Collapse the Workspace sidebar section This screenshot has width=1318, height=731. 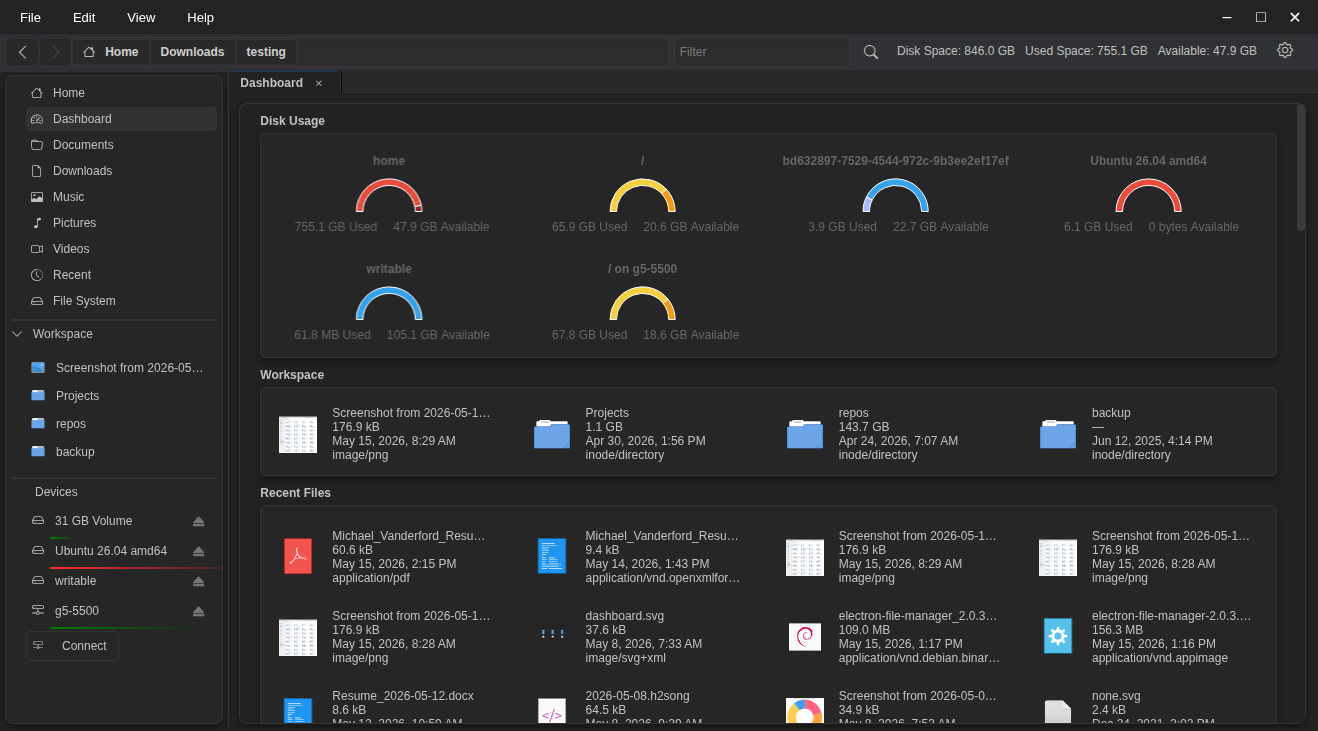point(17,334)
